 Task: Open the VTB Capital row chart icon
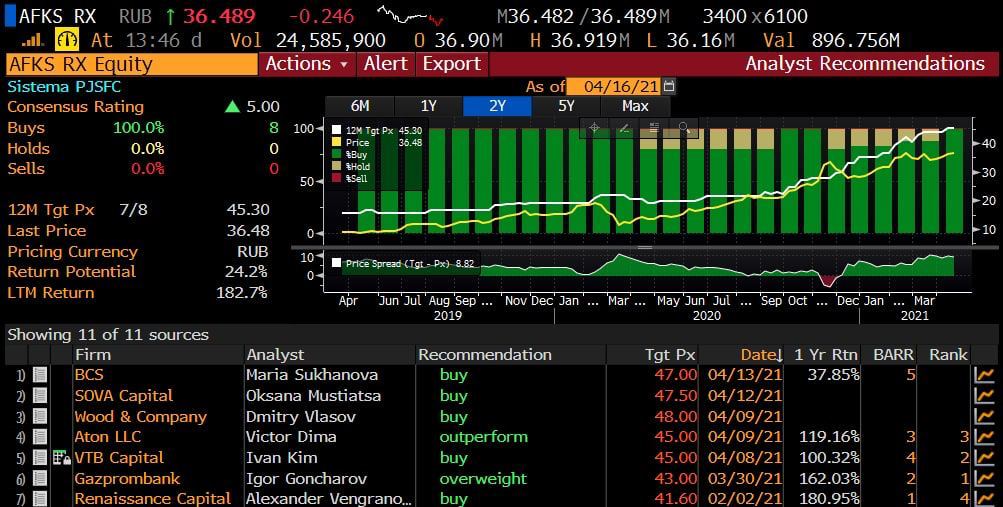pos(984,458)
